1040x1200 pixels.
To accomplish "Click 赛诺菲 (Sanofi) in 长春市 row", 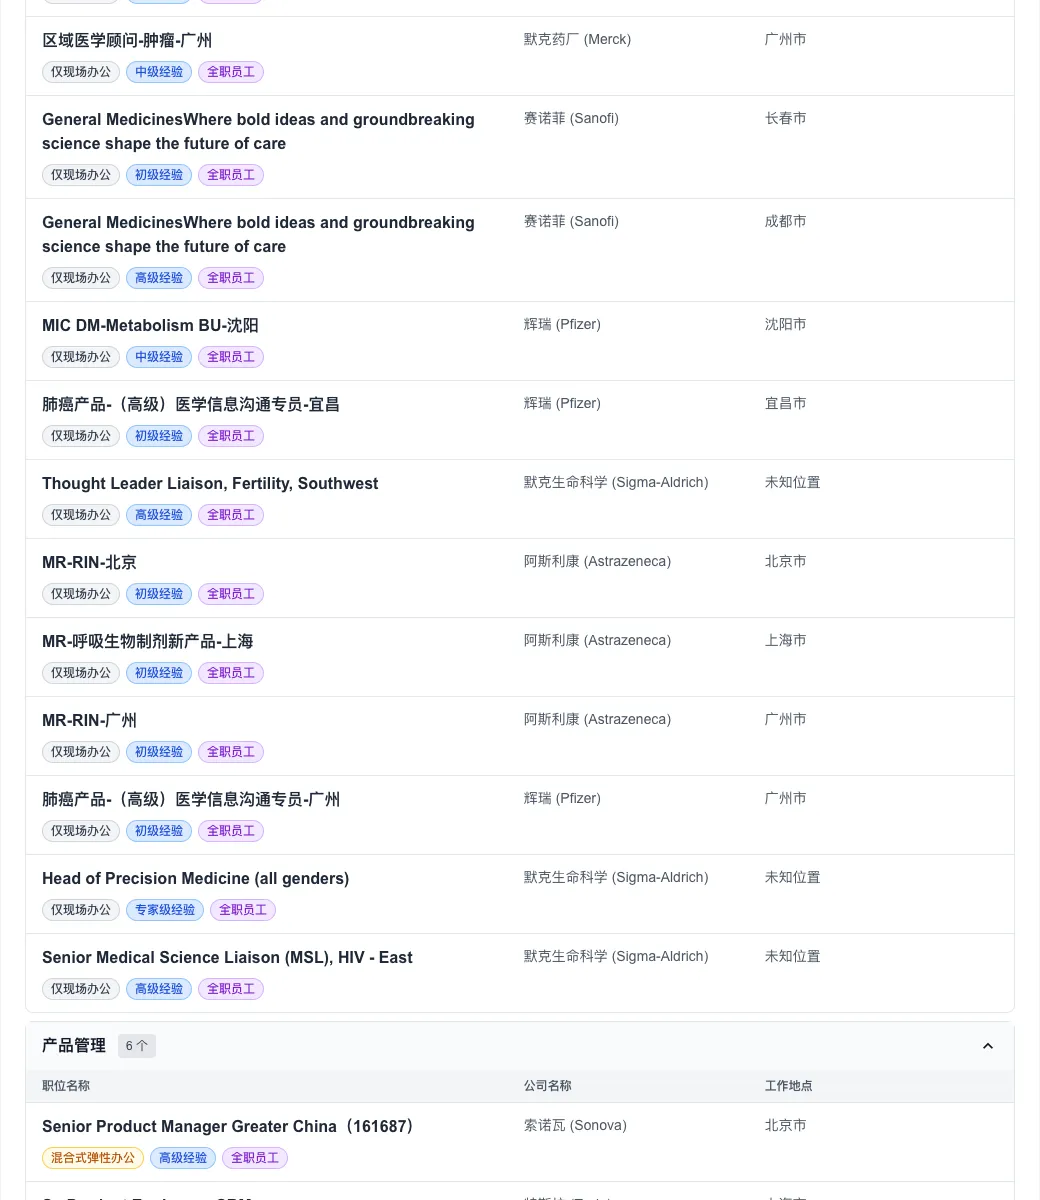I will coord(571,119).
